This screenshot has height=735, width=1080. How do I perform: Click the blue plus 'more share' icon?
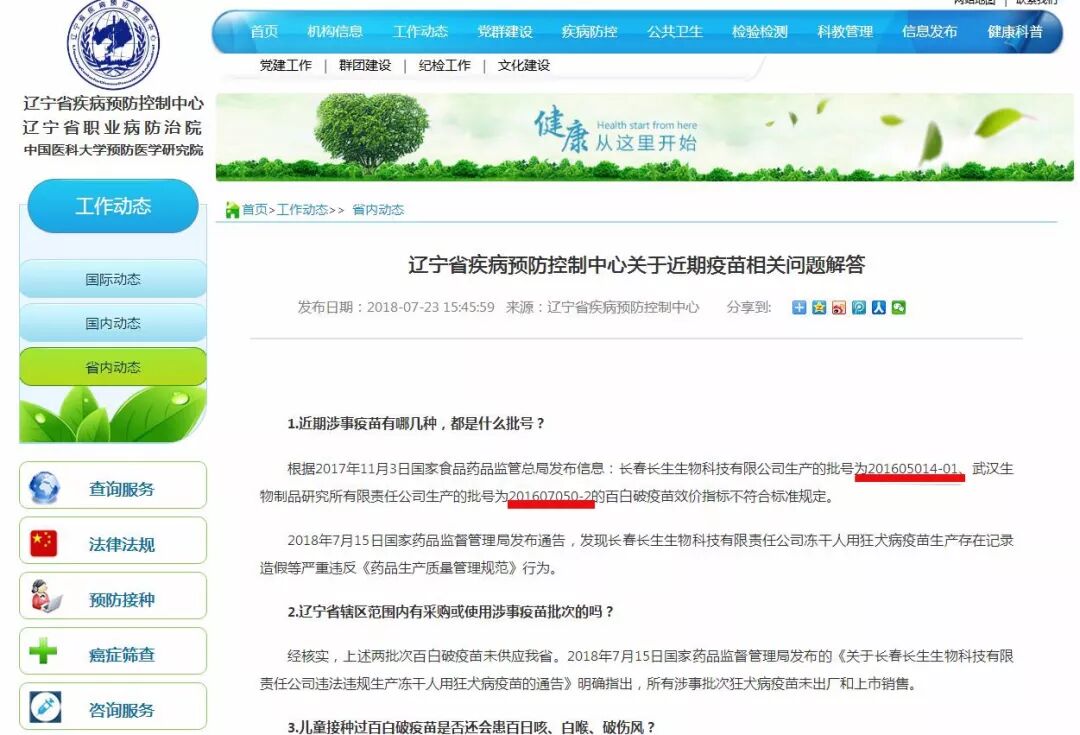pos(799,307)
